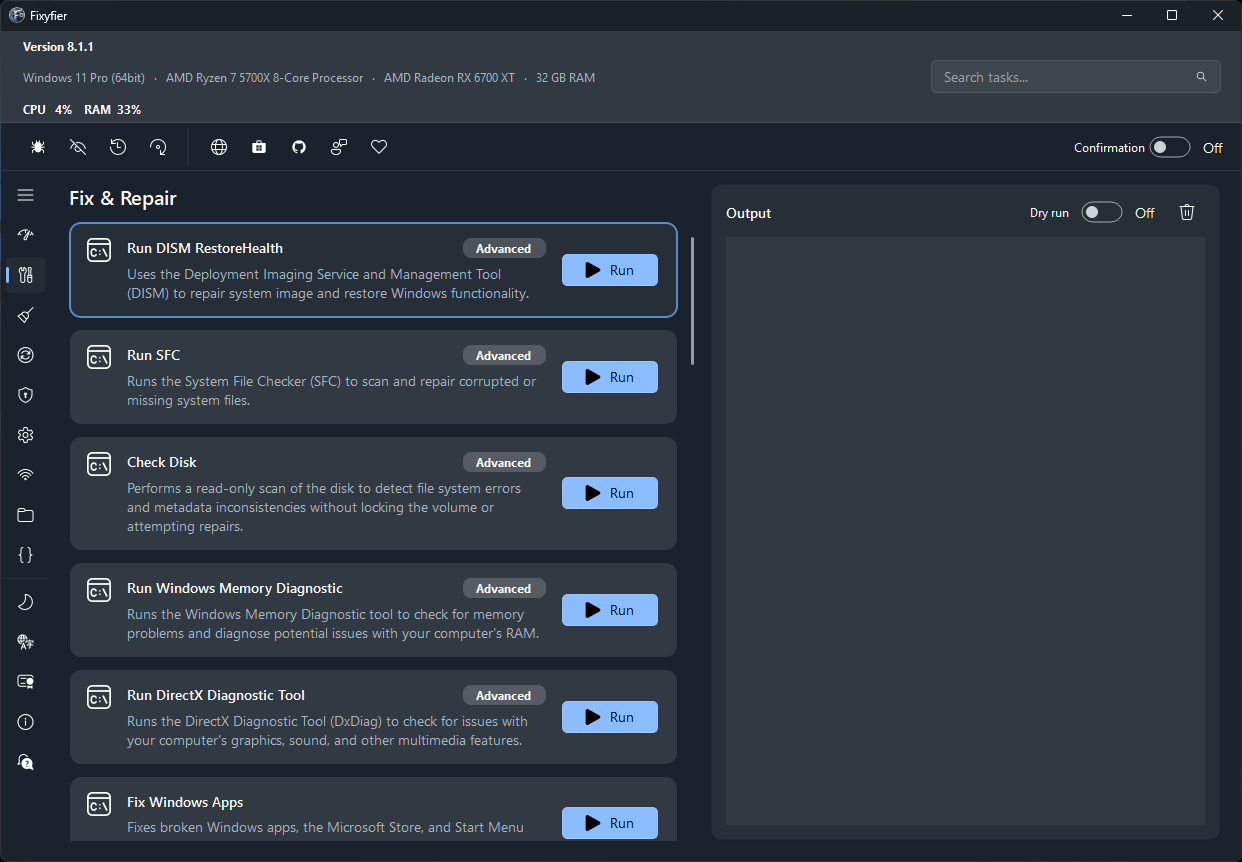Click the bug icon in the toolbar
The image size is (1242, 862).
coord(38,147)
